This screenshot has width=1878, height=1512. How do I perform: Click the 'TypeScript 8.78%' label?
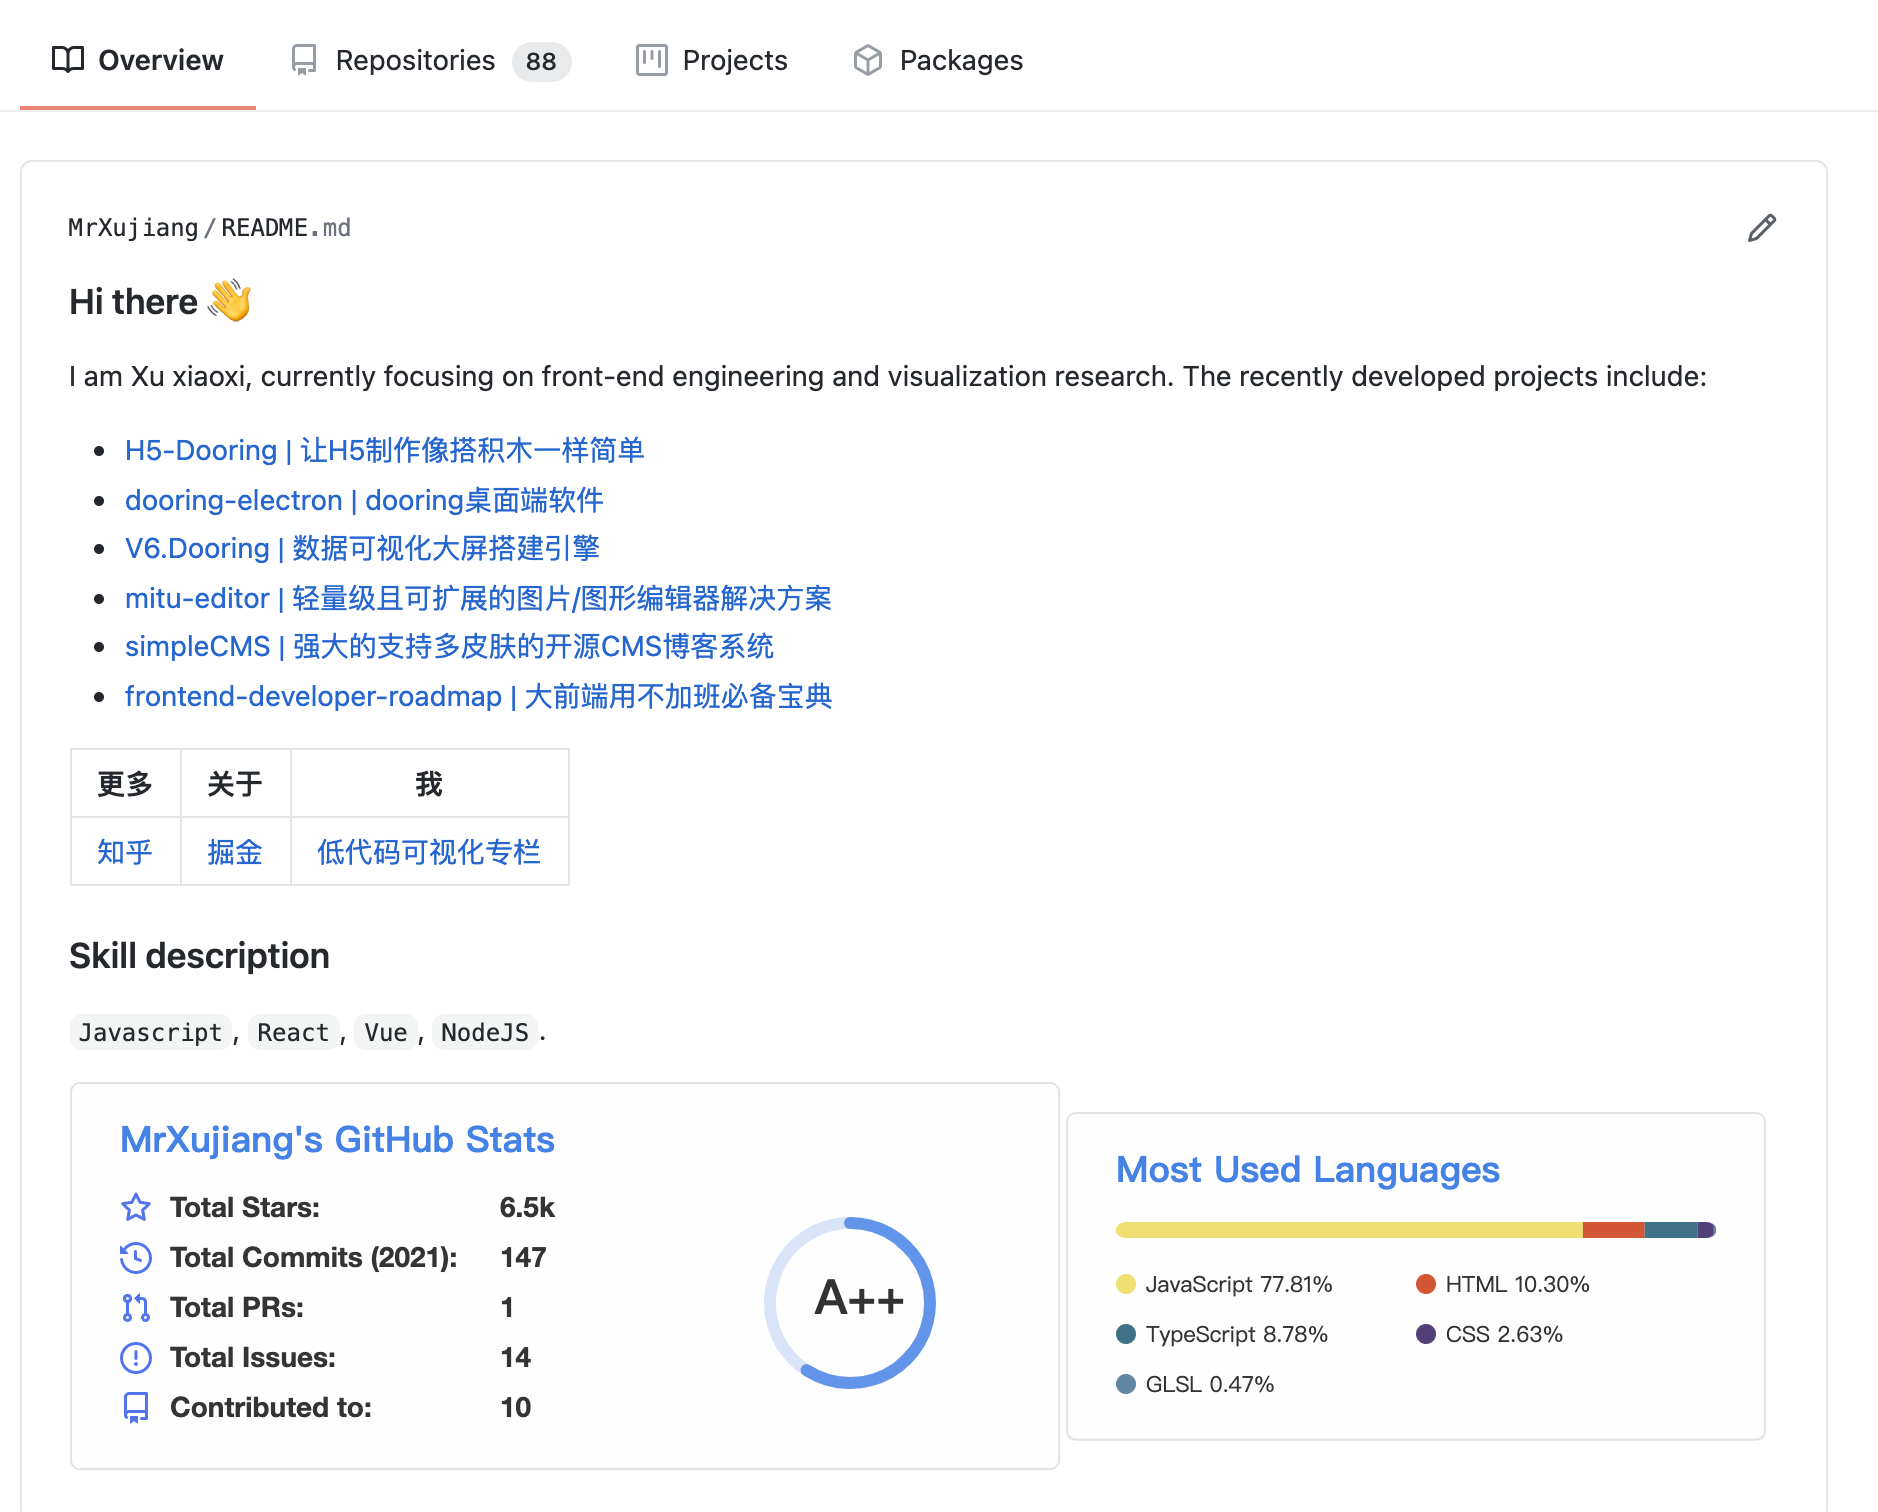(x=1236, y=1334)
